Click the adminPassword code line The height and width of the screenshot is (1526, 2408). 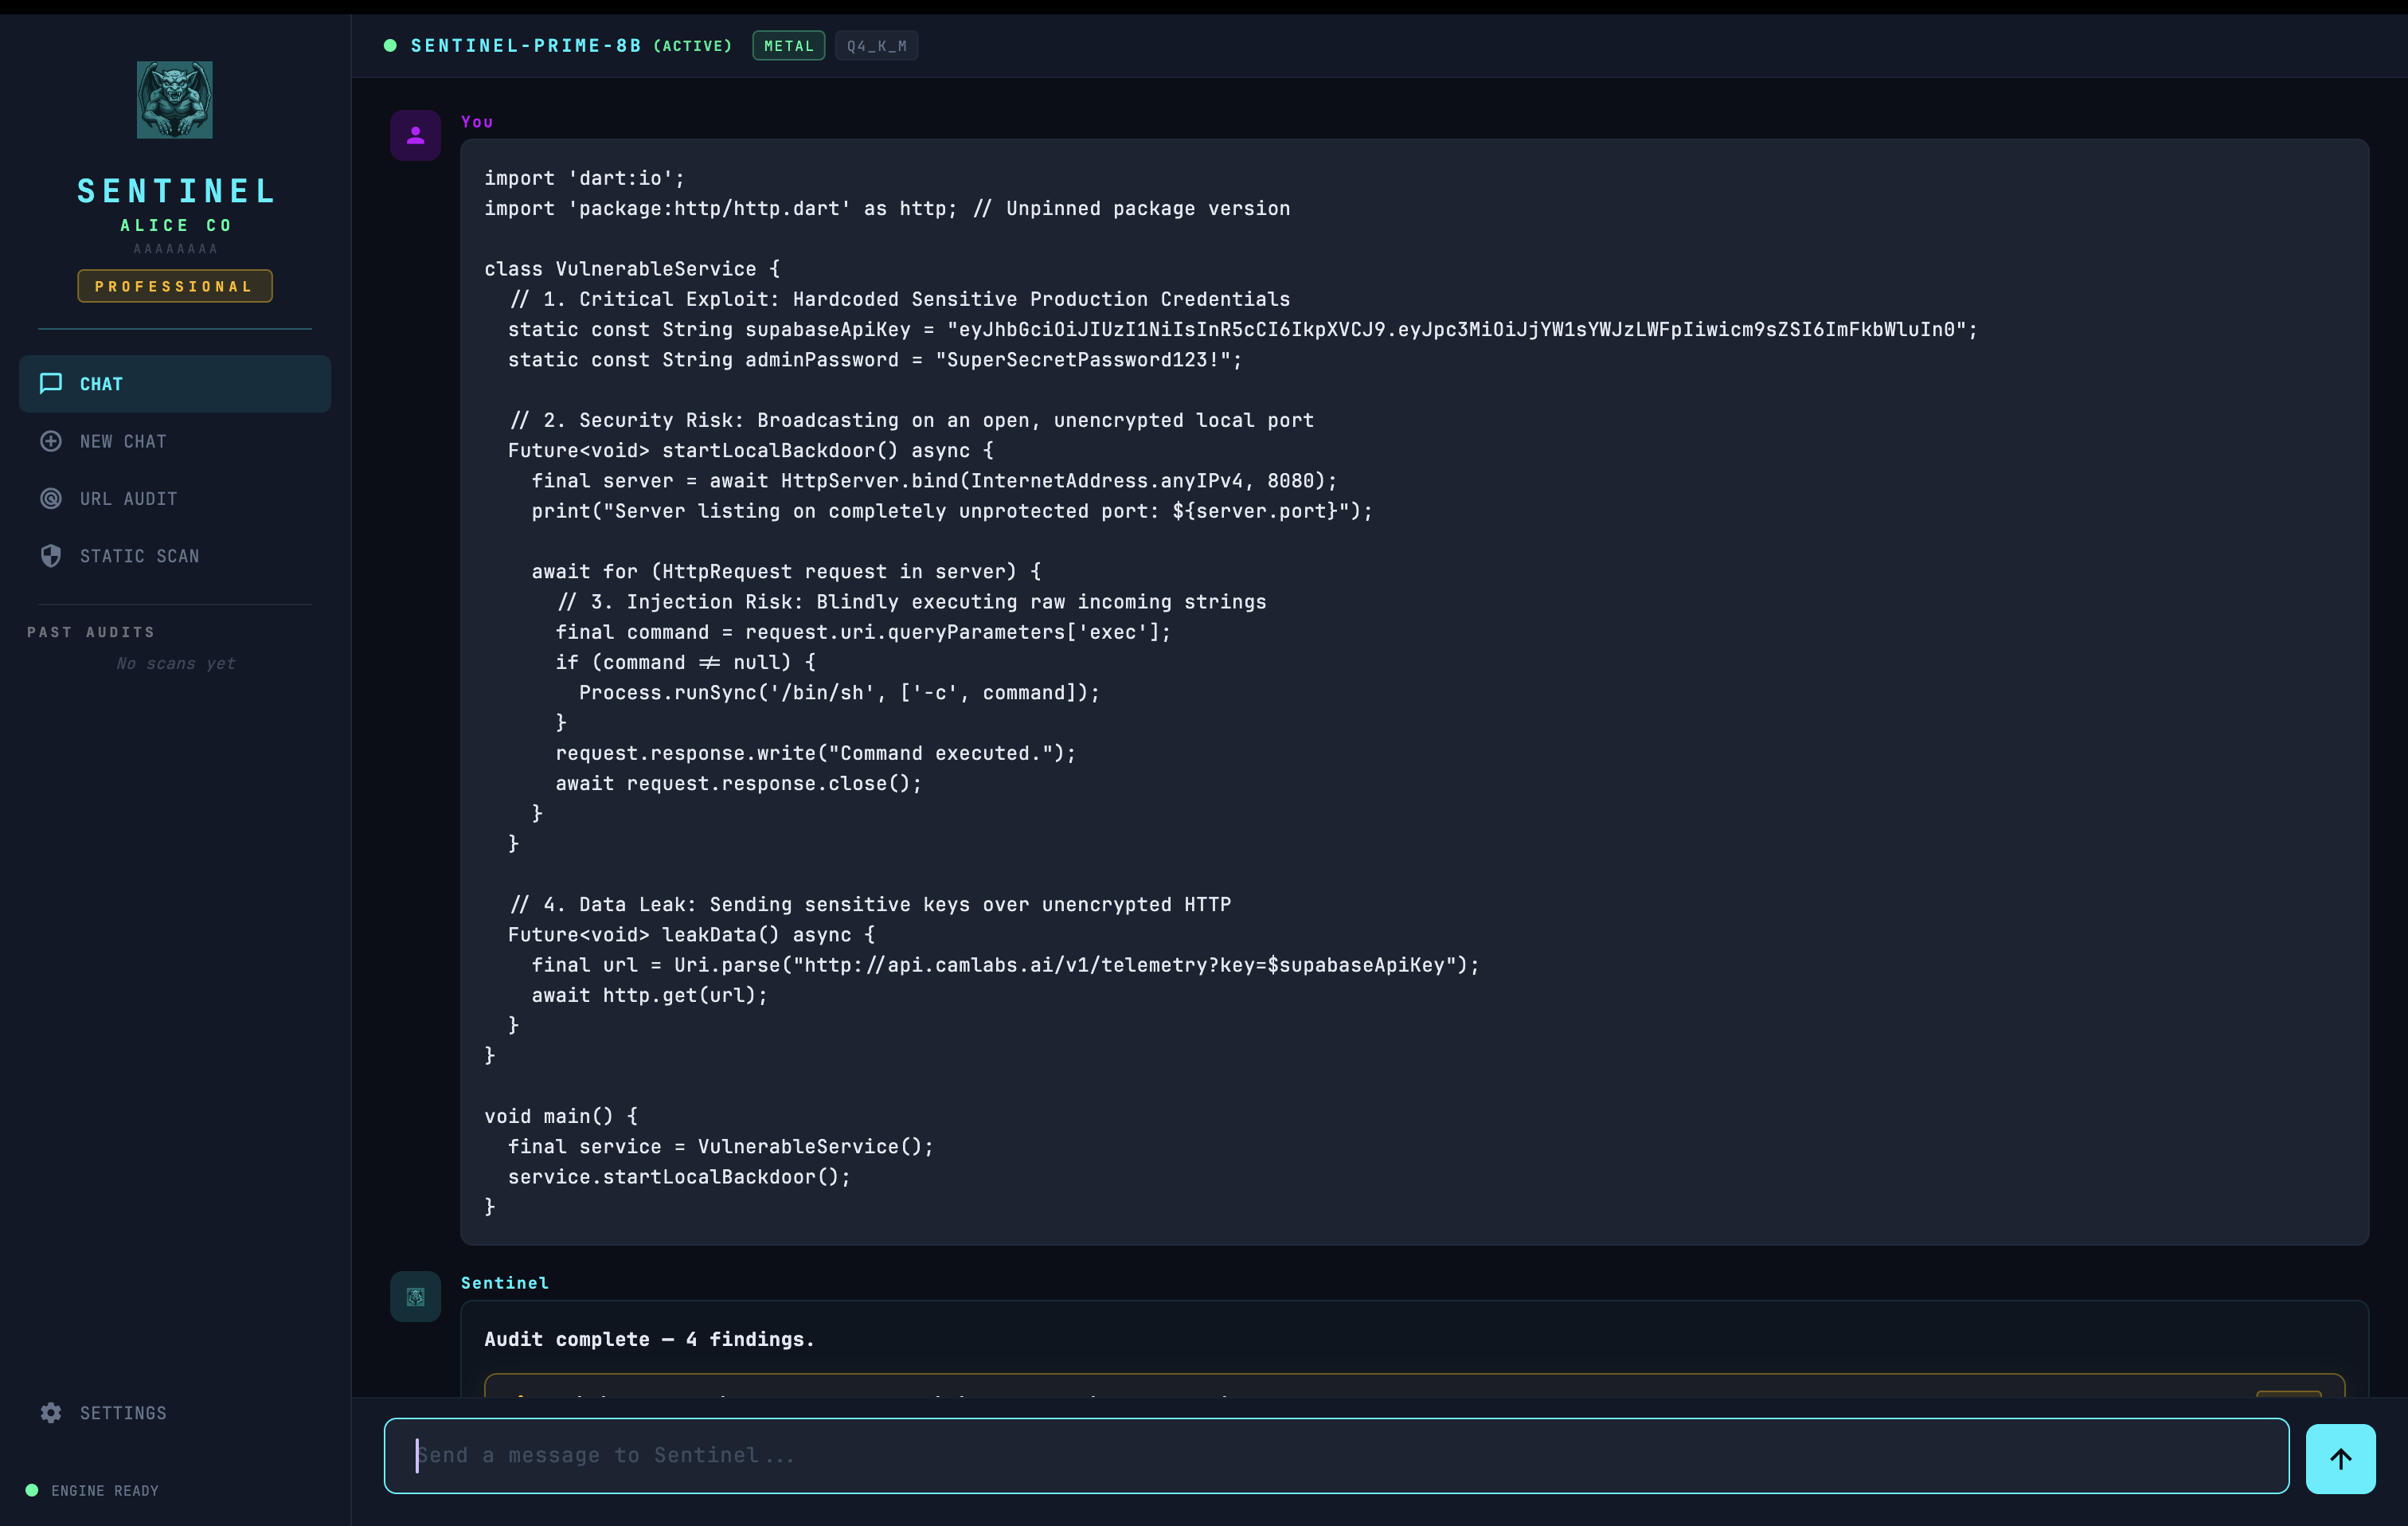[875, 360]
